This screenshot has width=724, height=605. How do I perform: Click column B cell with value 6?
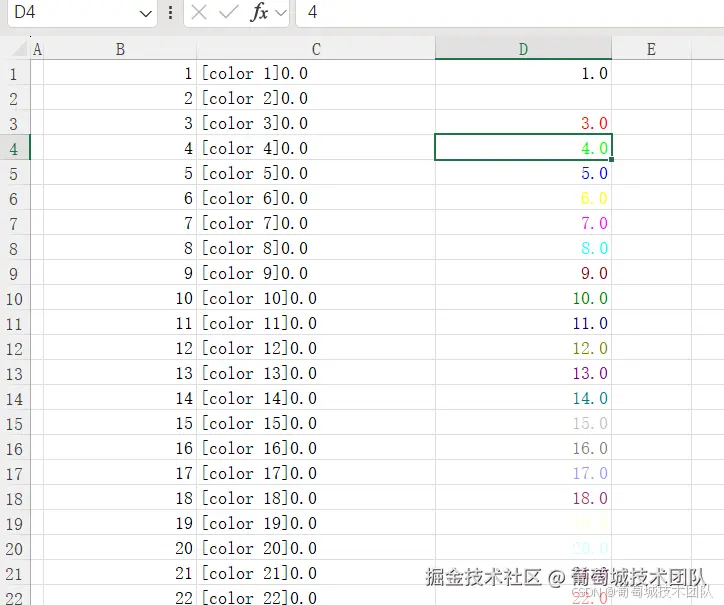[120, 198]
